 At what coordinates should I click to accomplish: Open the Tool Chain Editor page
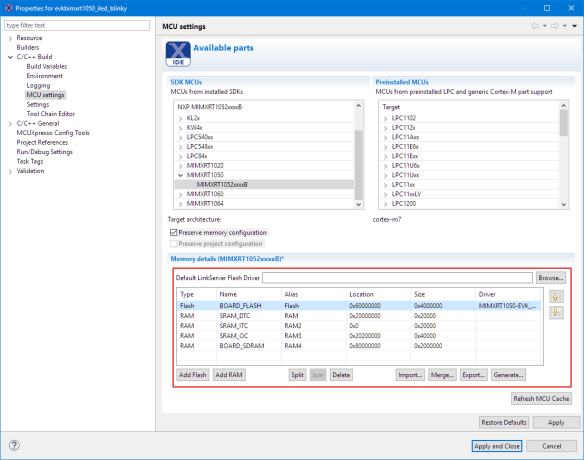(x=50, y=114)
